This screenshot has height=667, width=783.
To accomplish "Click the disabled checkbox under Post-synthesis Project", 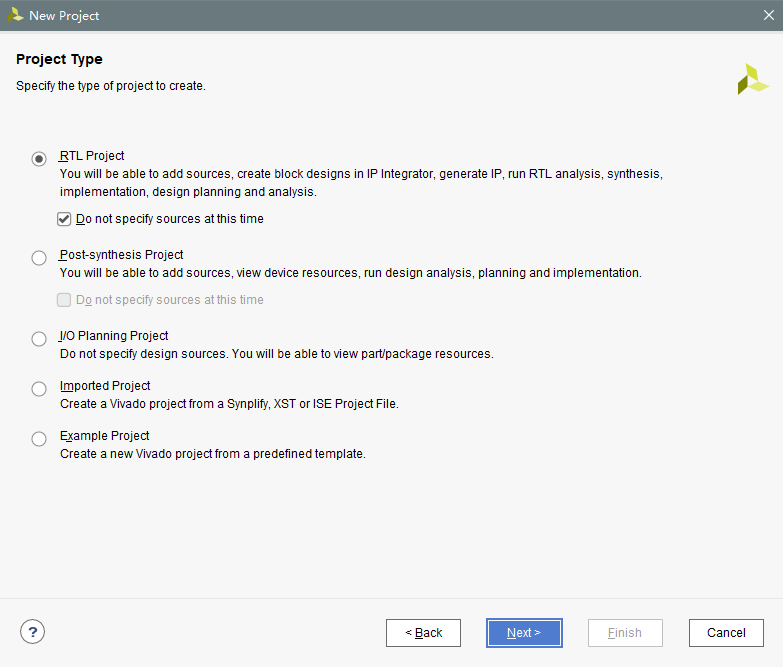I will 64,300.
